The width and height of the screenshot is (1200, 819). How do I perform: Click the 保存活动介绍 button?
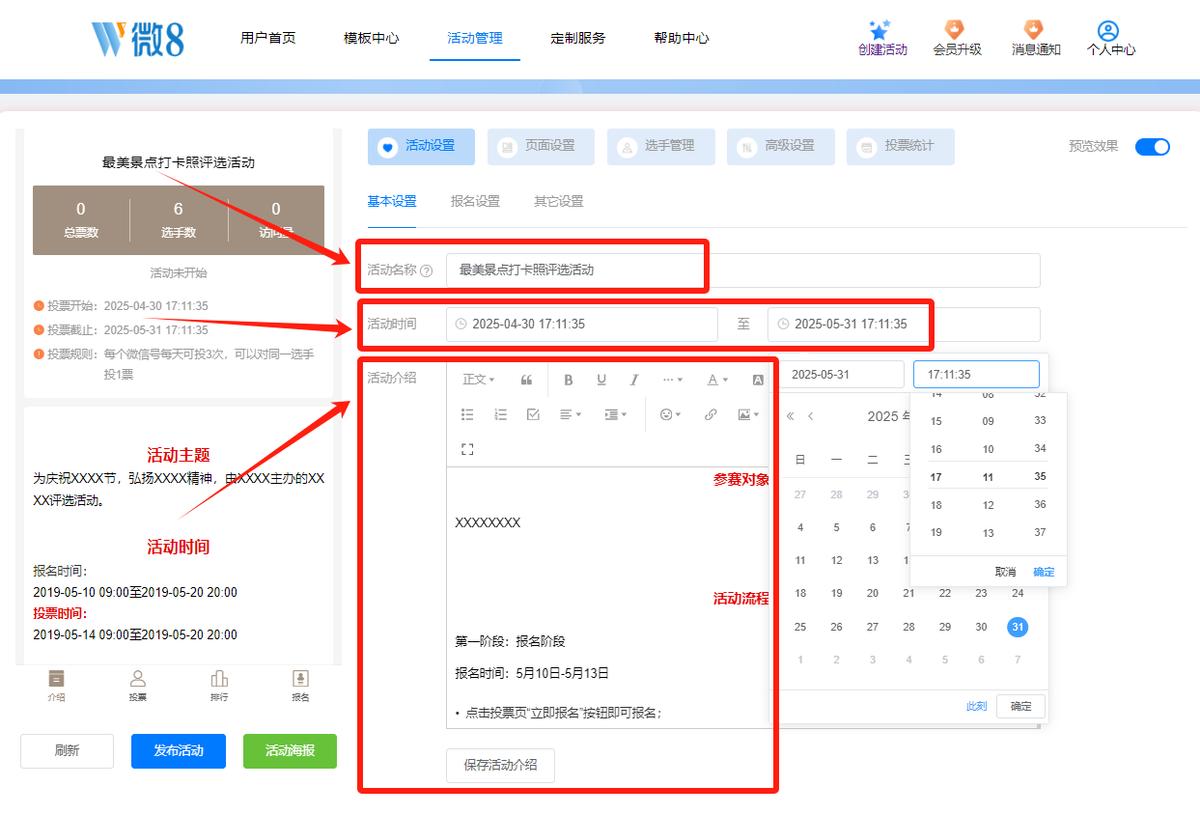click(500, 765)
